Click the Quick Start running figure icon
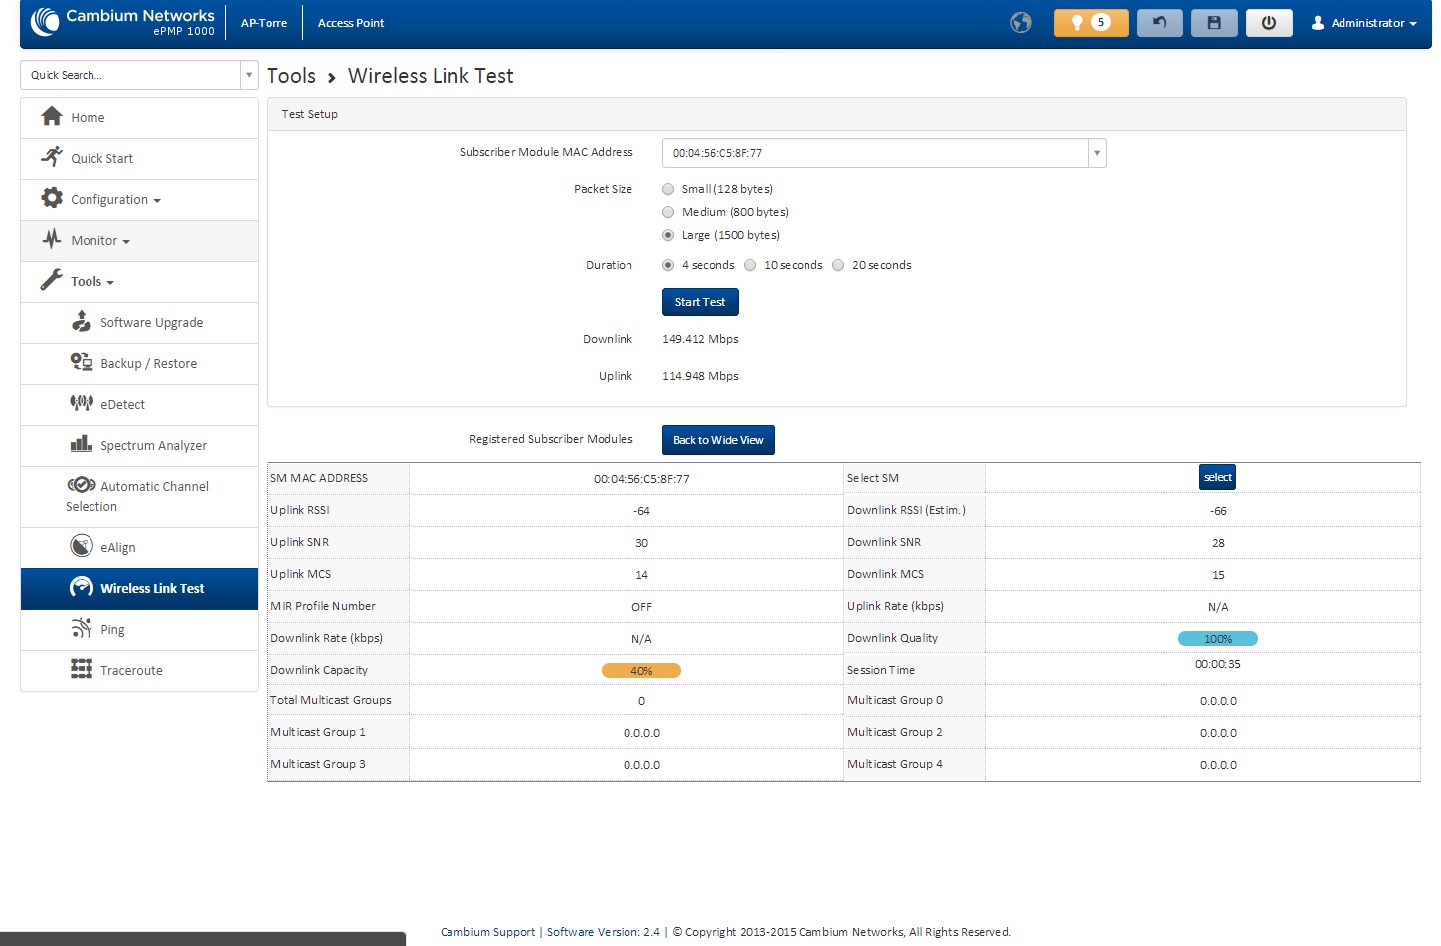 click(x=52, y=157)
